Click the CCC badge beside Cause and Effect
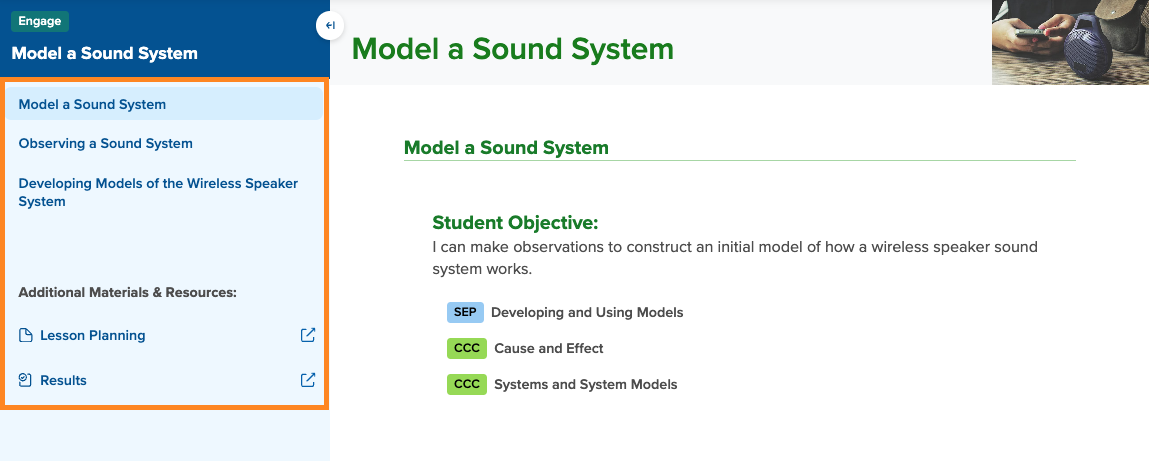 click(x=466, y=348)
